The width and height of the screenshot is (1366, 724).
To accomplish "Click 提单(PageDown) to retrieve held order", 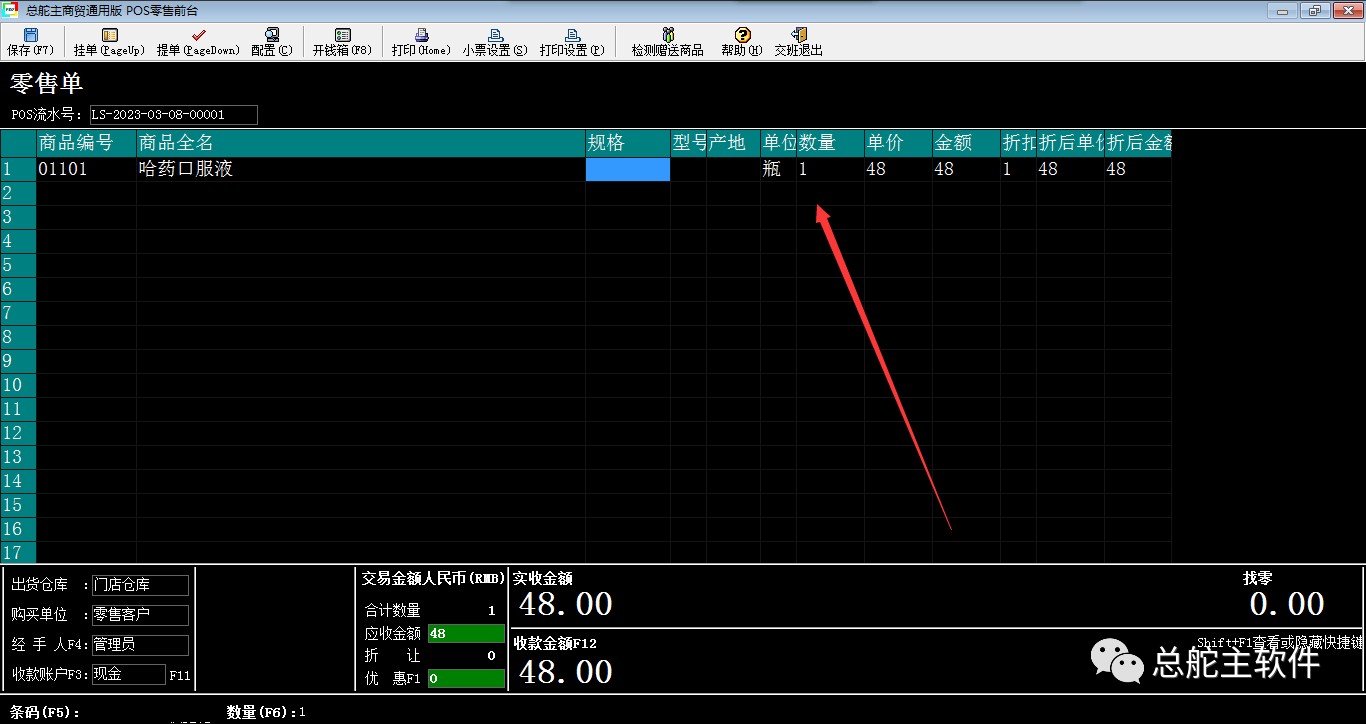I will pos(198,42).
